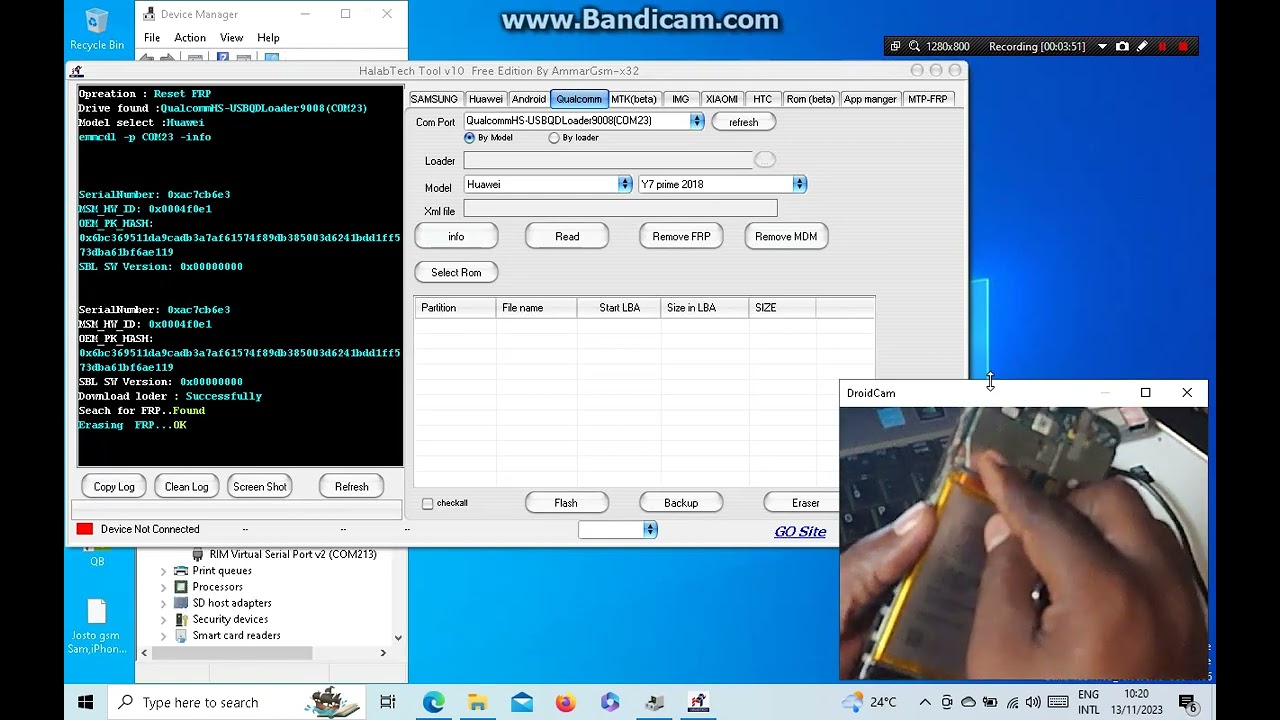
Task: Click the Screen Shot button
Action: pos(260,487)
